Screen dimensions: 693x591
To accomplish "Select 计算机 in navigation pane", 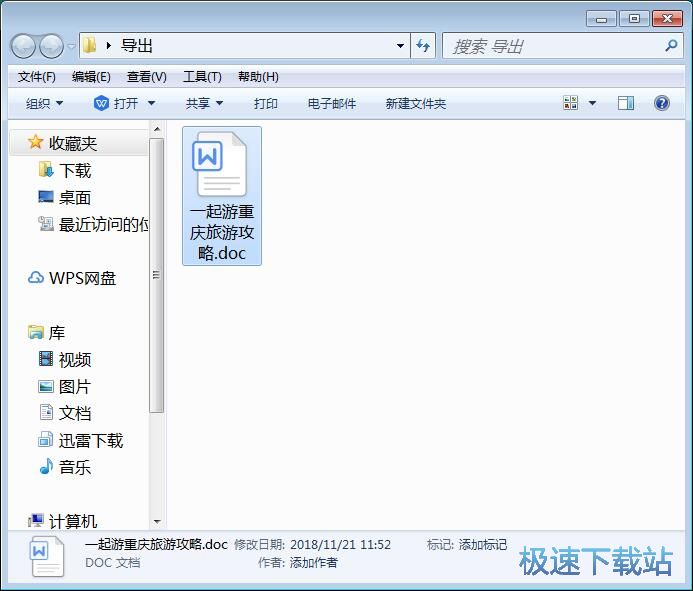I will [x=73, y=522].
